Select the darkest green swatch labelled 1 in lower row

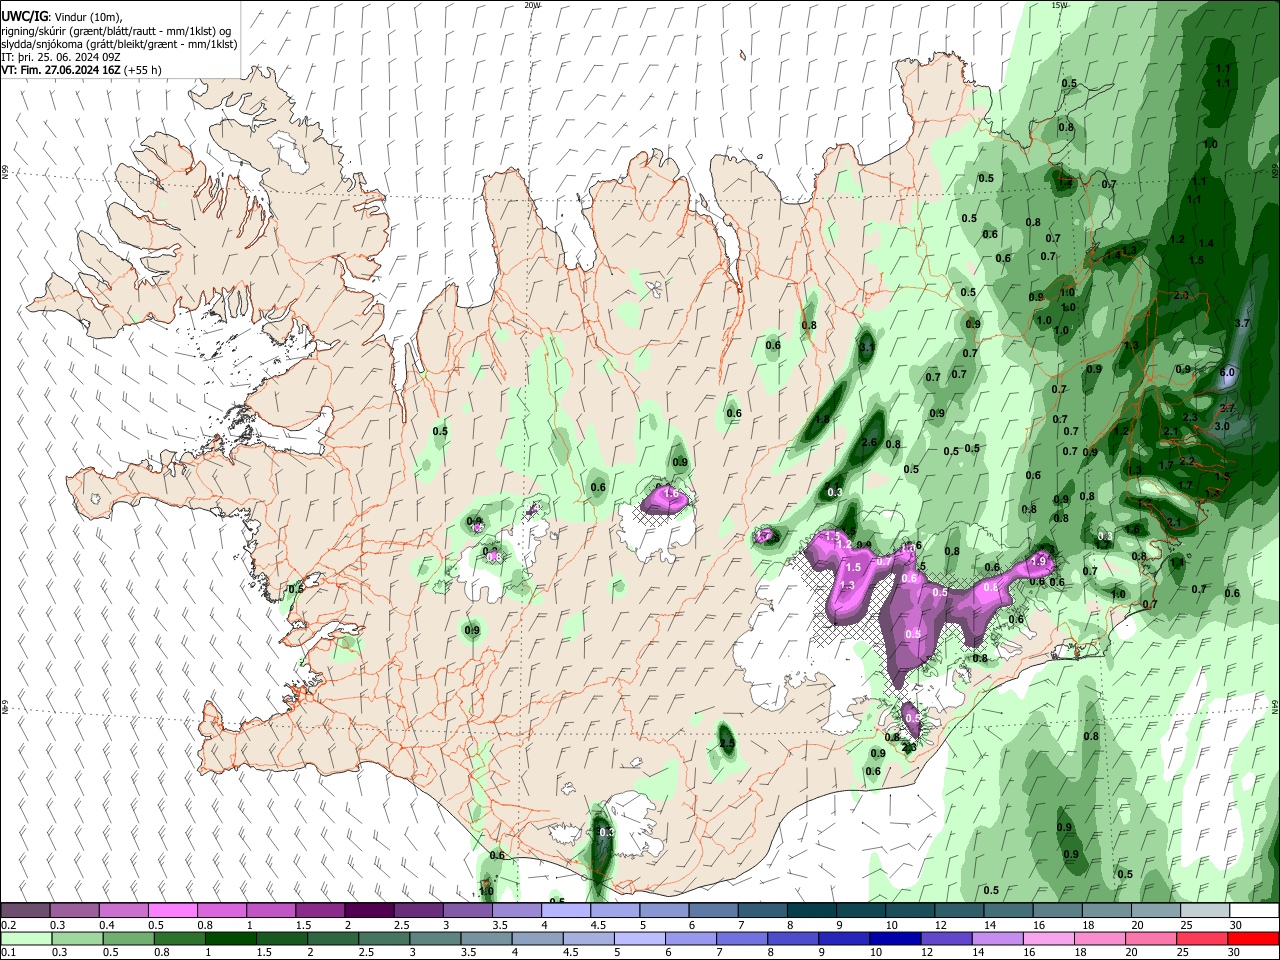pos(231,938)
